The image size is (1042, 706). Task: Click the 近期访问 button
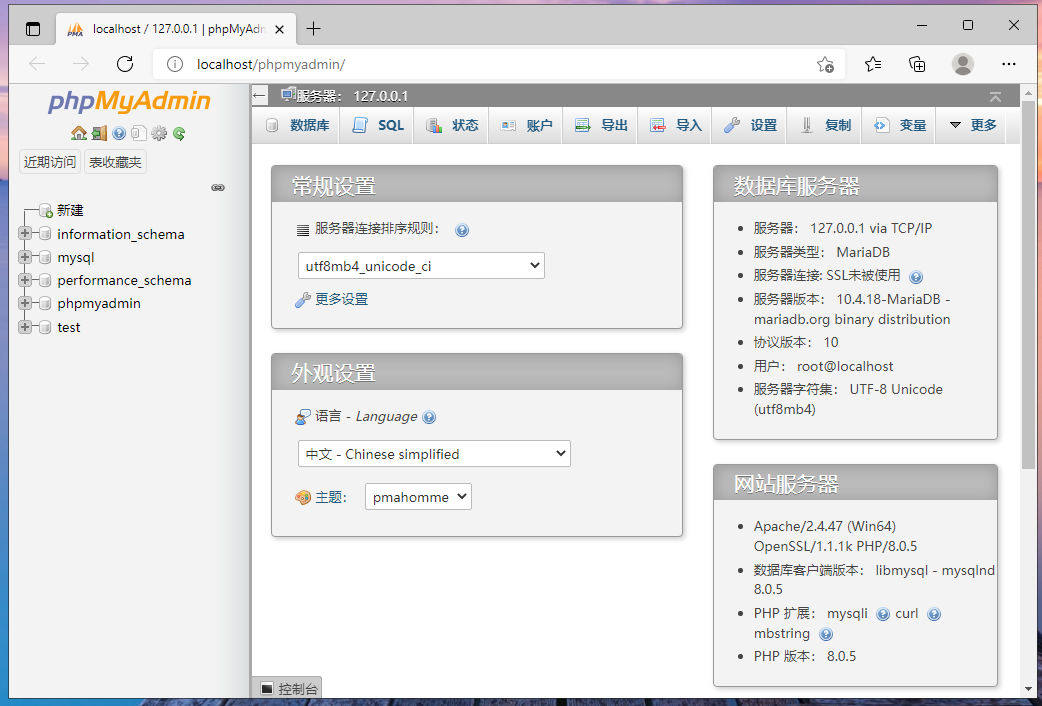50,162
